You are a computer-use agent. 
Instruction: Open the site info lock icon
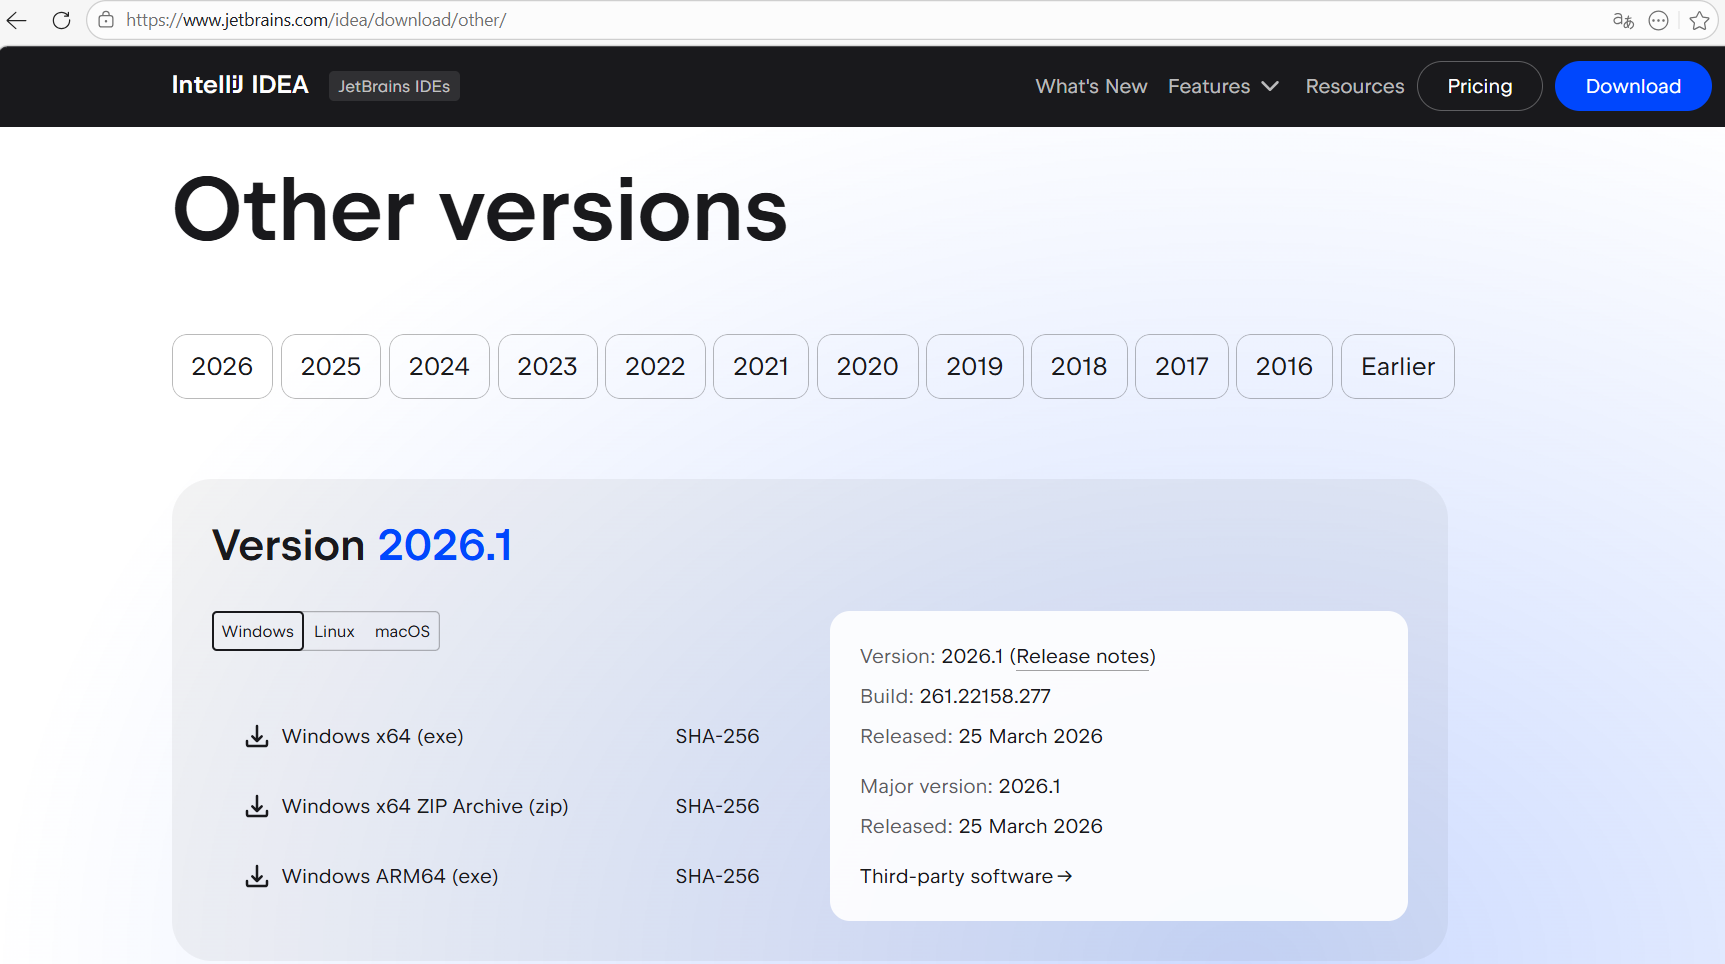tap(106, 20)
